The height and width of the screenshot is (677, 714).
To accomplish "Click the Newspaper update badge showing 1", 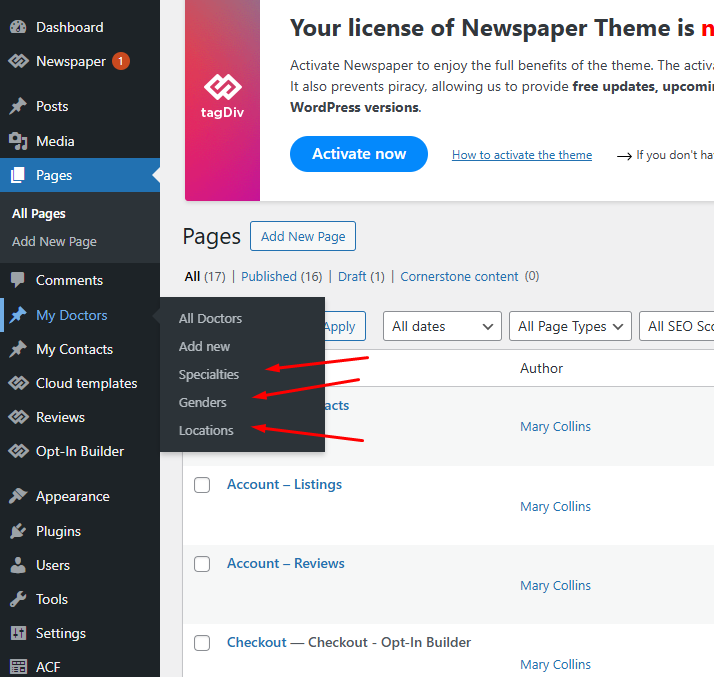I will point(121,61).
